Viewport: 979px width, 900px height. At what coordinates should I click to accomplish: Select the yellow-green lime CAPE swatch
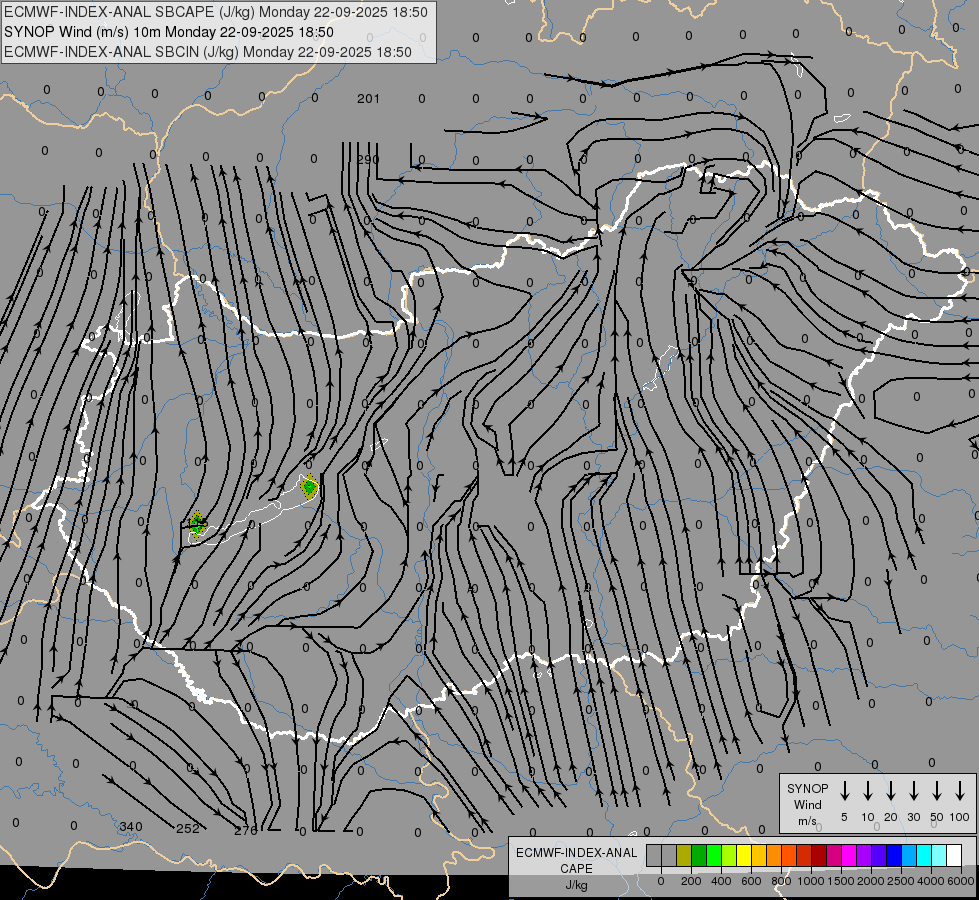729,855
